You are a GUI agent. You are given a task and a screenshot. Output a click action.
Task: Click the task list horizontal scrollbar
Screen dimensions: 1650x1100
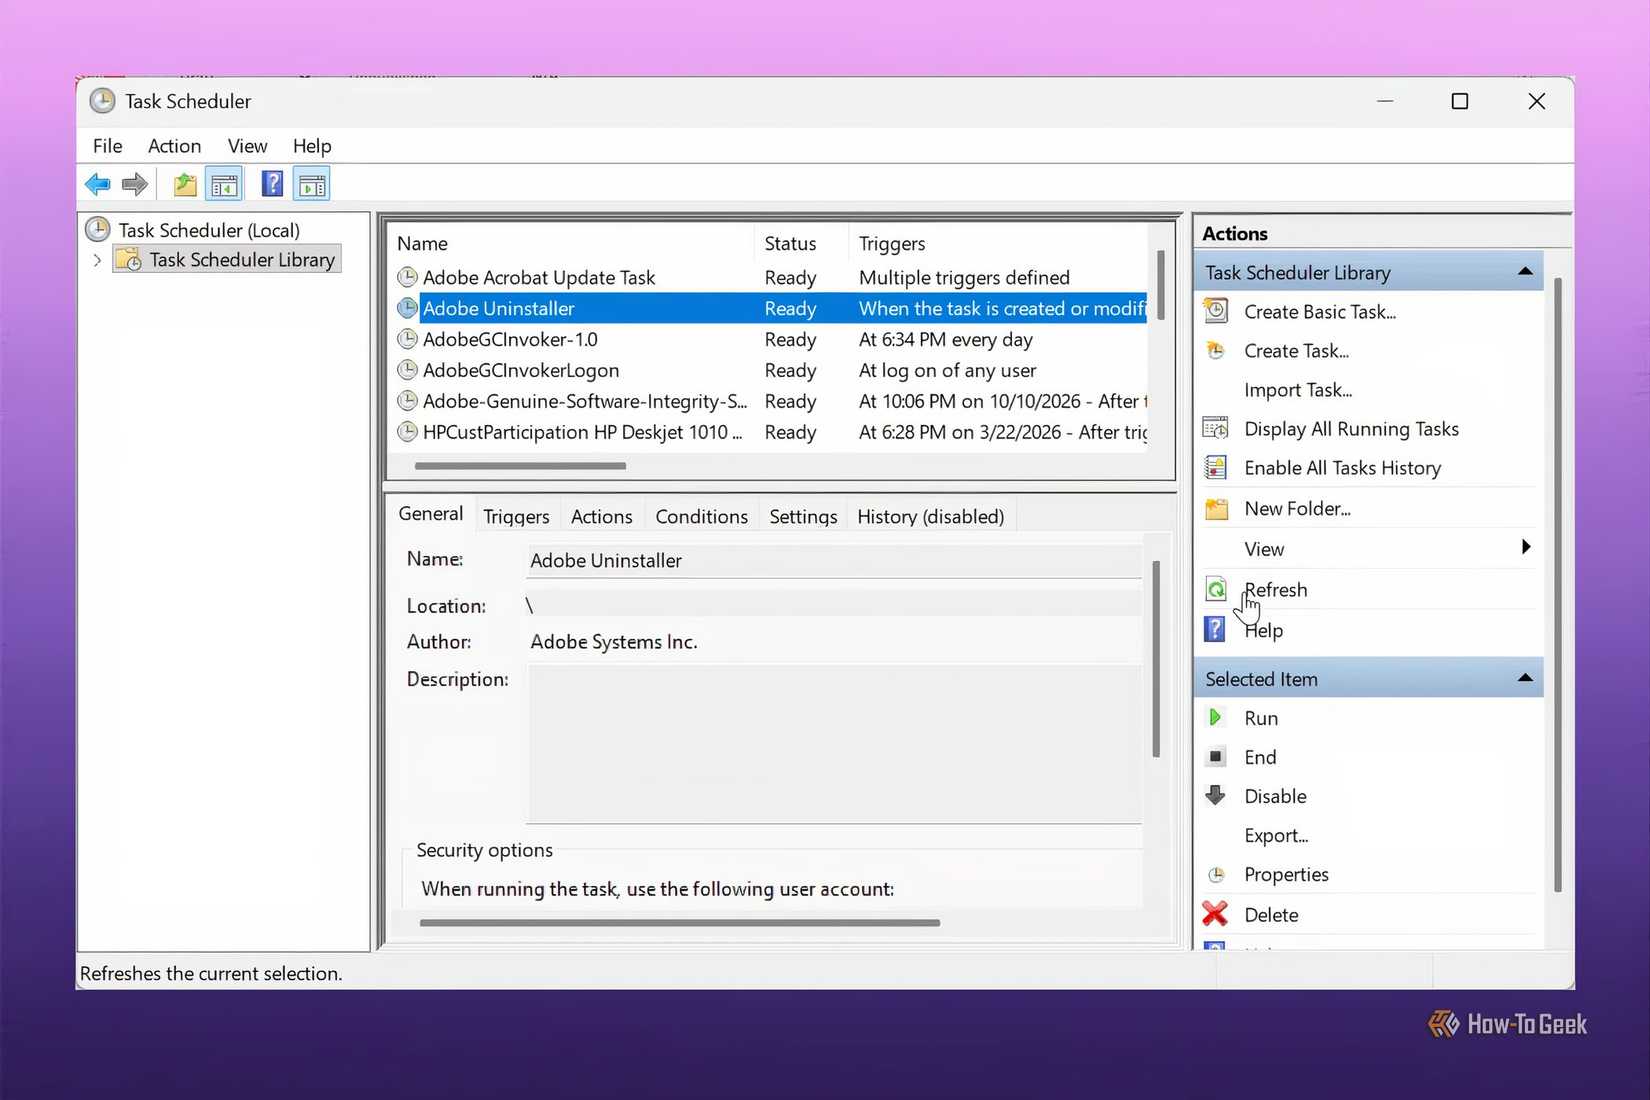[520, 466]
